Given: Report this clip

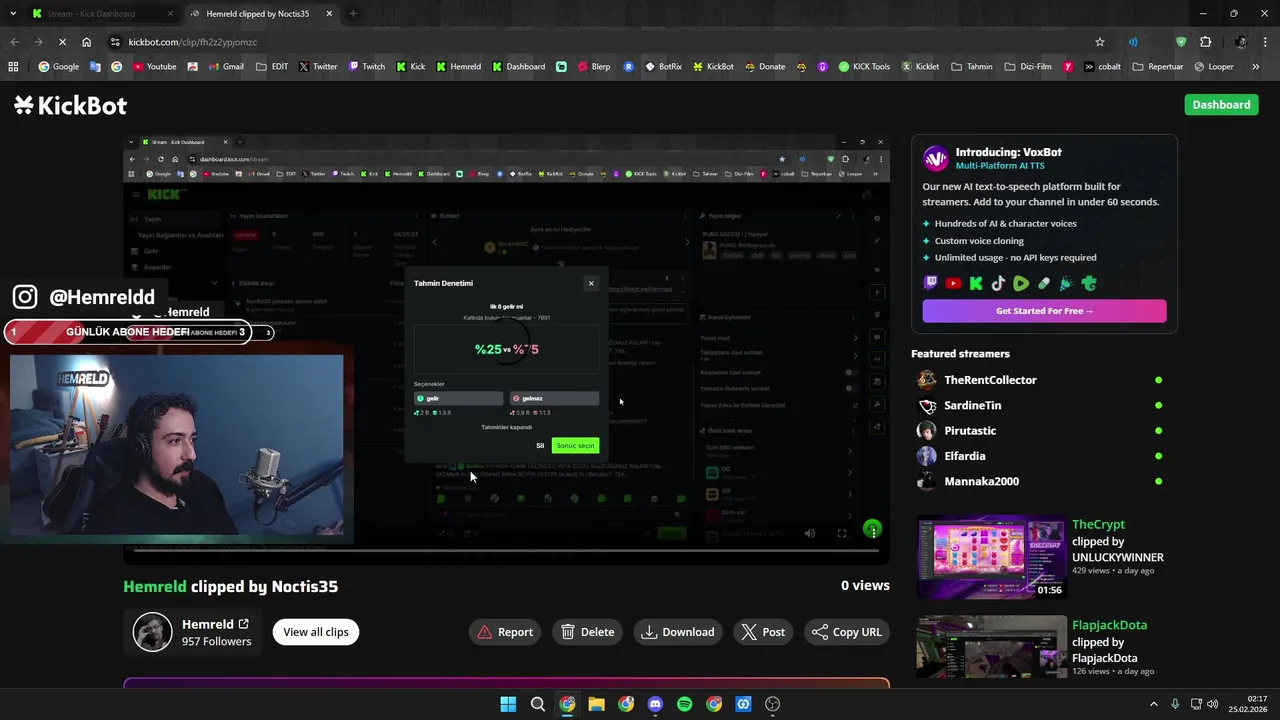Looking at the screenshot, I should coord(505,632).
